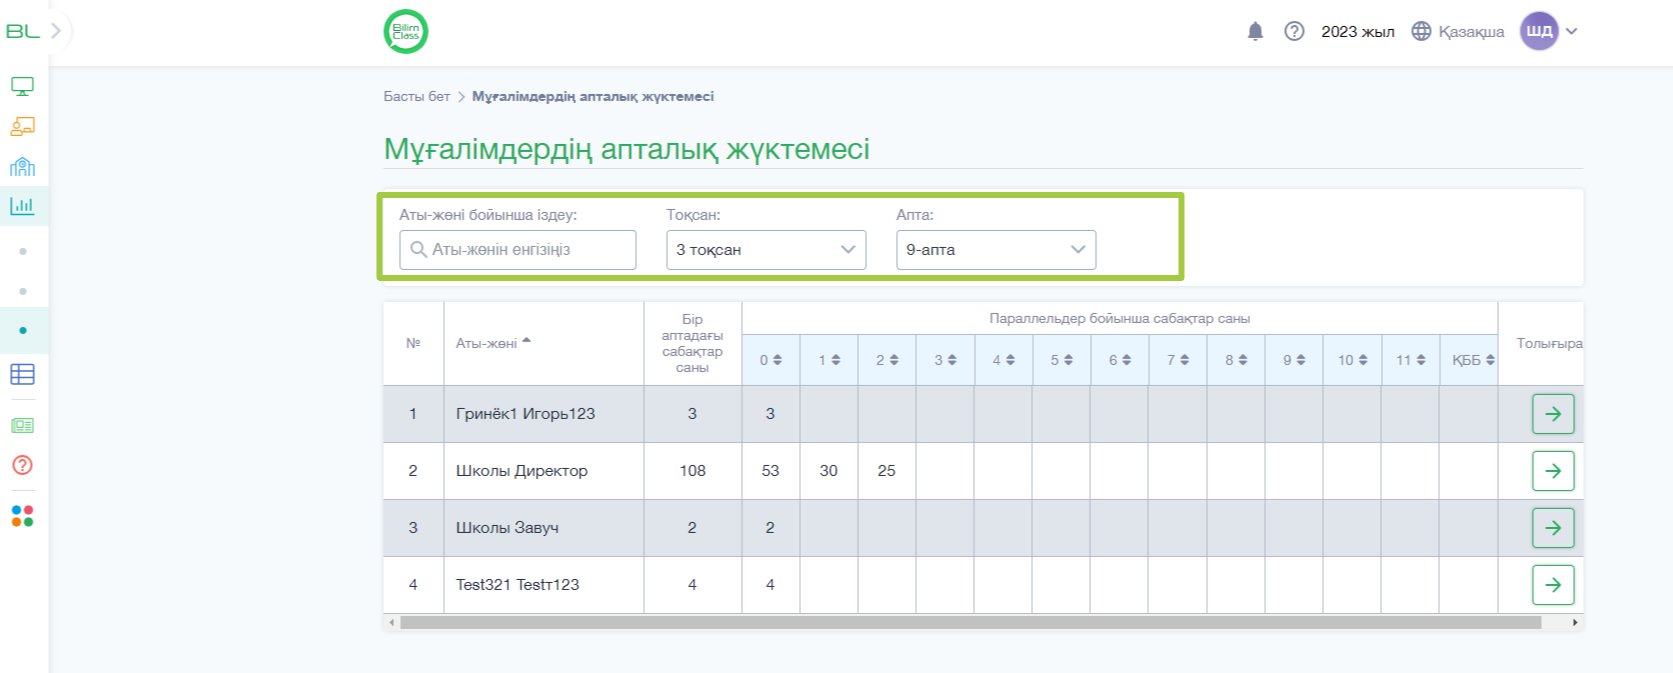Screen dimensions: 1673x673
Task: Select the first submenu dot in sidebar
Action: 22,251
